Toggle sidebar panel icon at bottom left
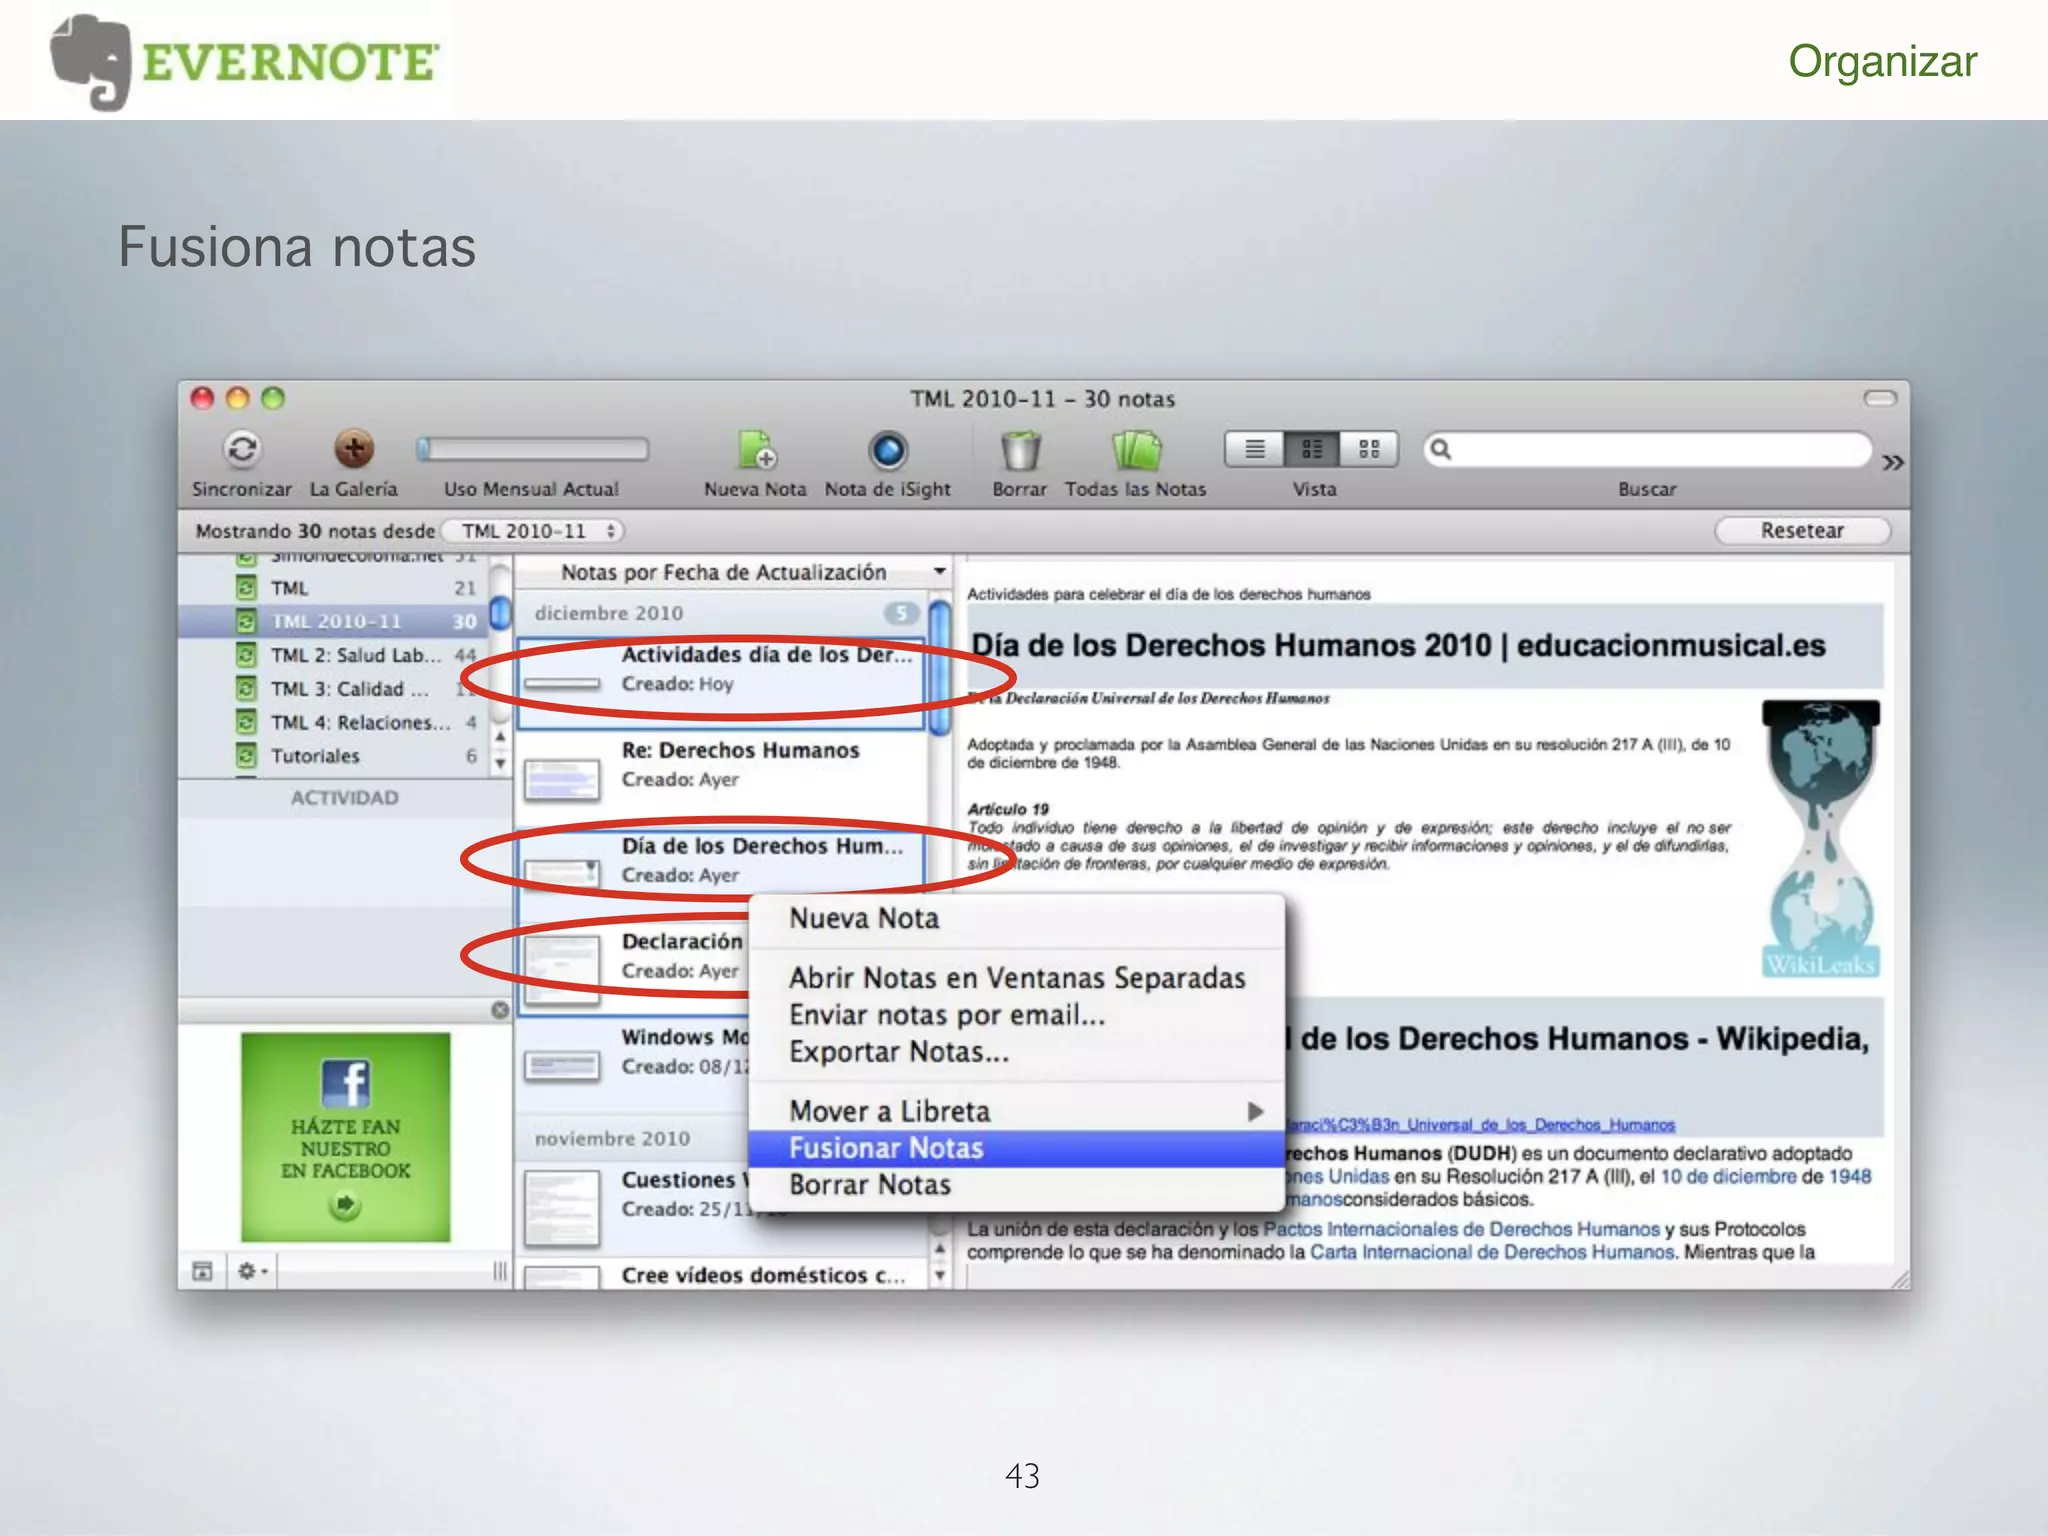This screenshot has height=1536, width=2048. coord(202,1271)
